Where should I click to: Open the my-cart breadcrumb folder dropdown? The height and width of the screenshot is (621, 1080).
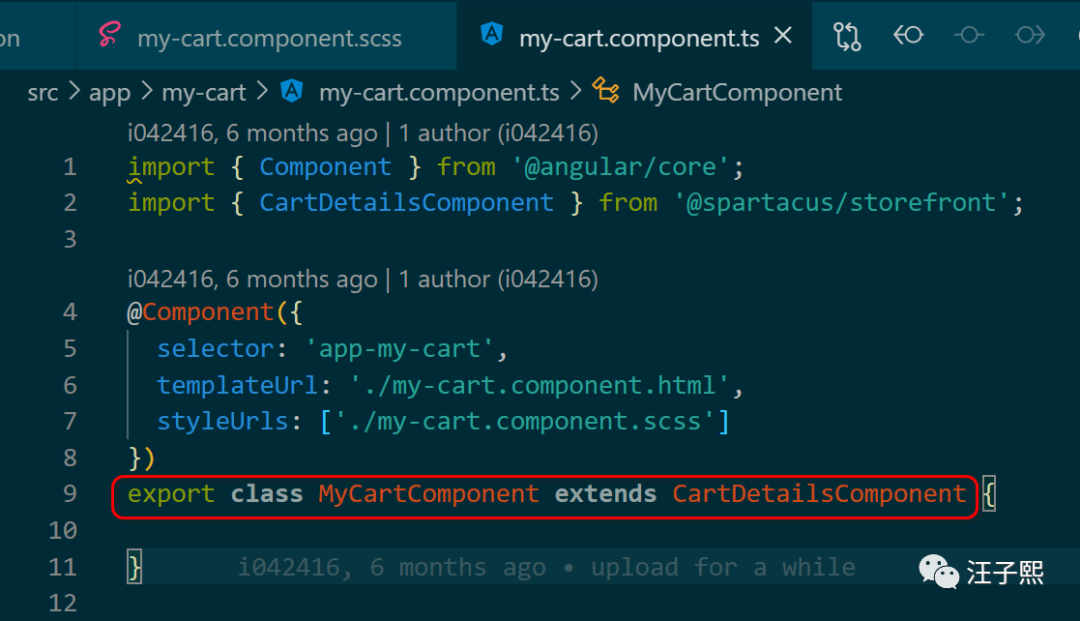click(x=203, y=93)
